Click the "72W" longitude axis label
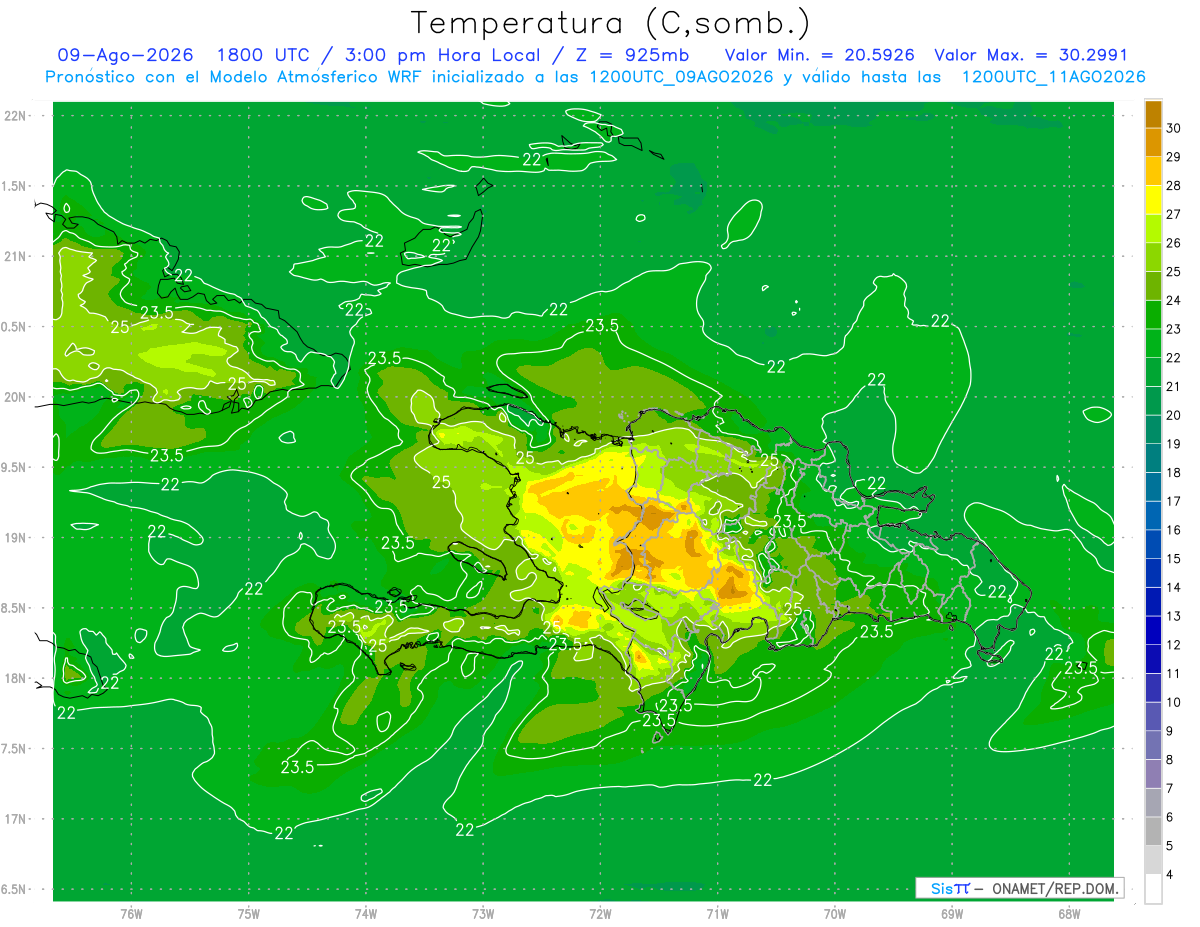The height and width of the screenshot is (927, 1200). 600,914
